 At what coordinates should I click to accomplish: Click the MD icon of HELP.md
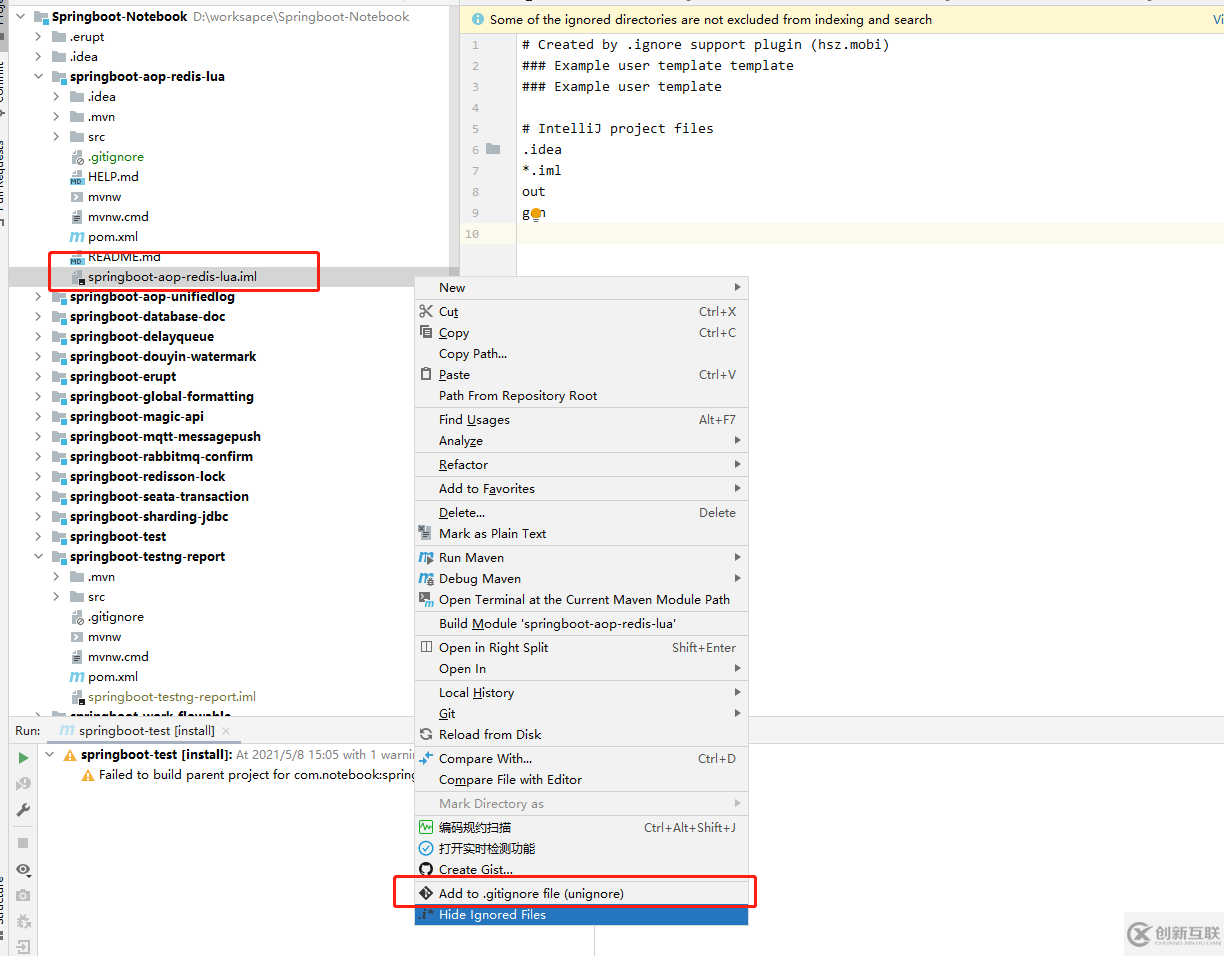(x=77, y=177)
